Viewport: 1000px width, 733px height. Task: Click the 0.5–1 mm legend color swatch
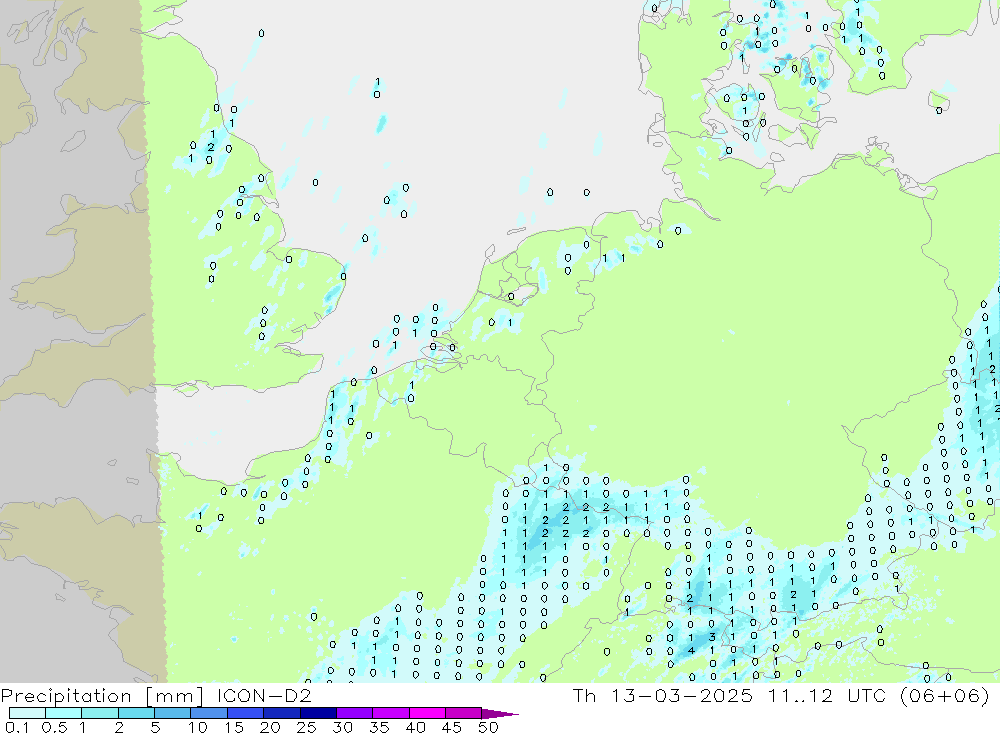(x=64, y=713)
